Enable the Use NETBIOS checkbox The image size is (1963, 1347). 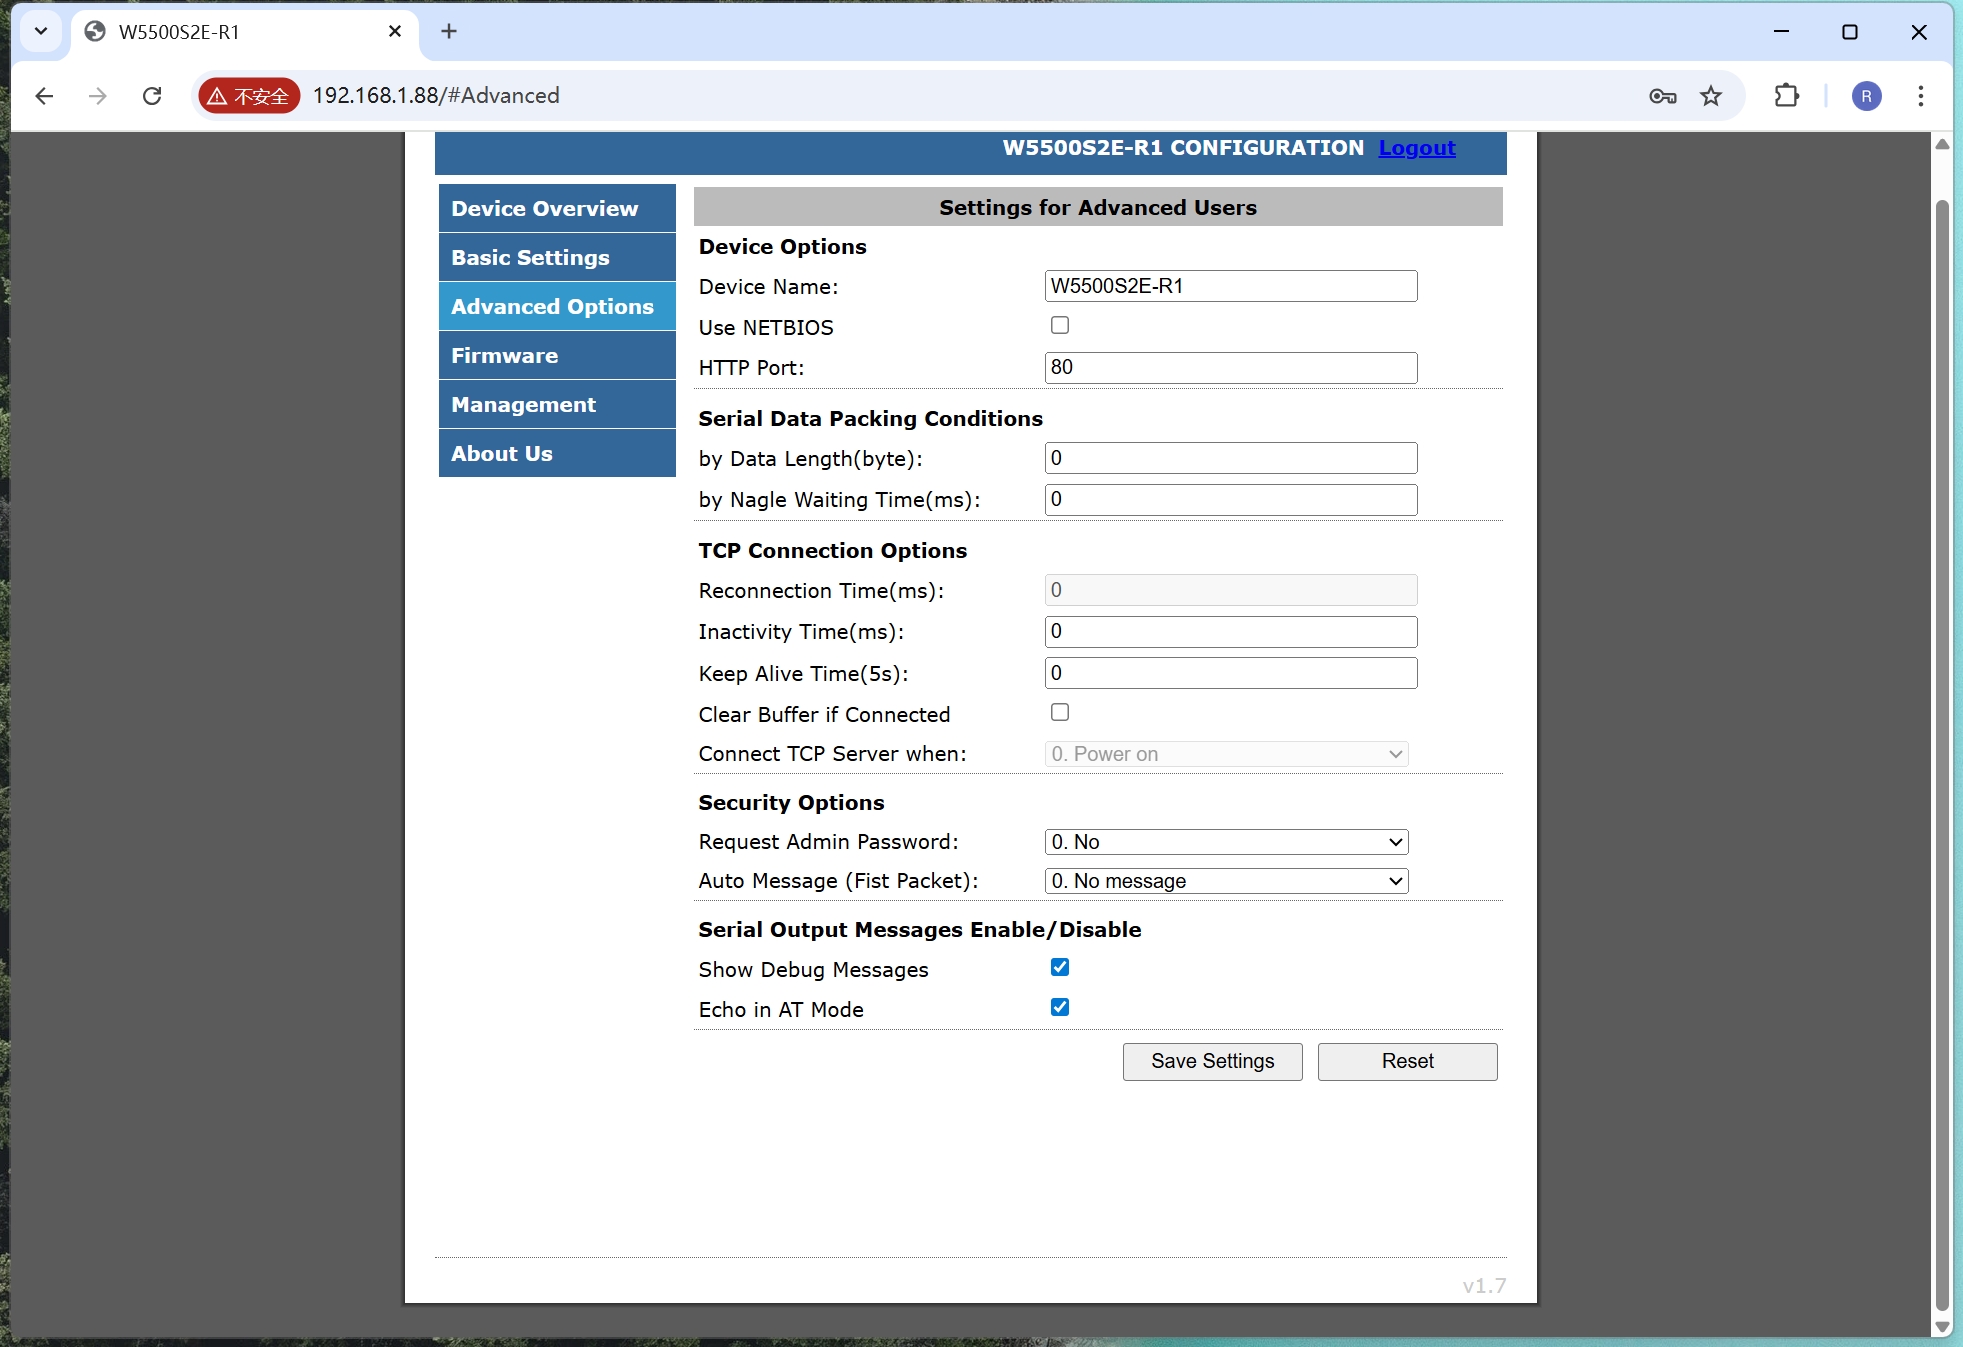coord(1060,325)
